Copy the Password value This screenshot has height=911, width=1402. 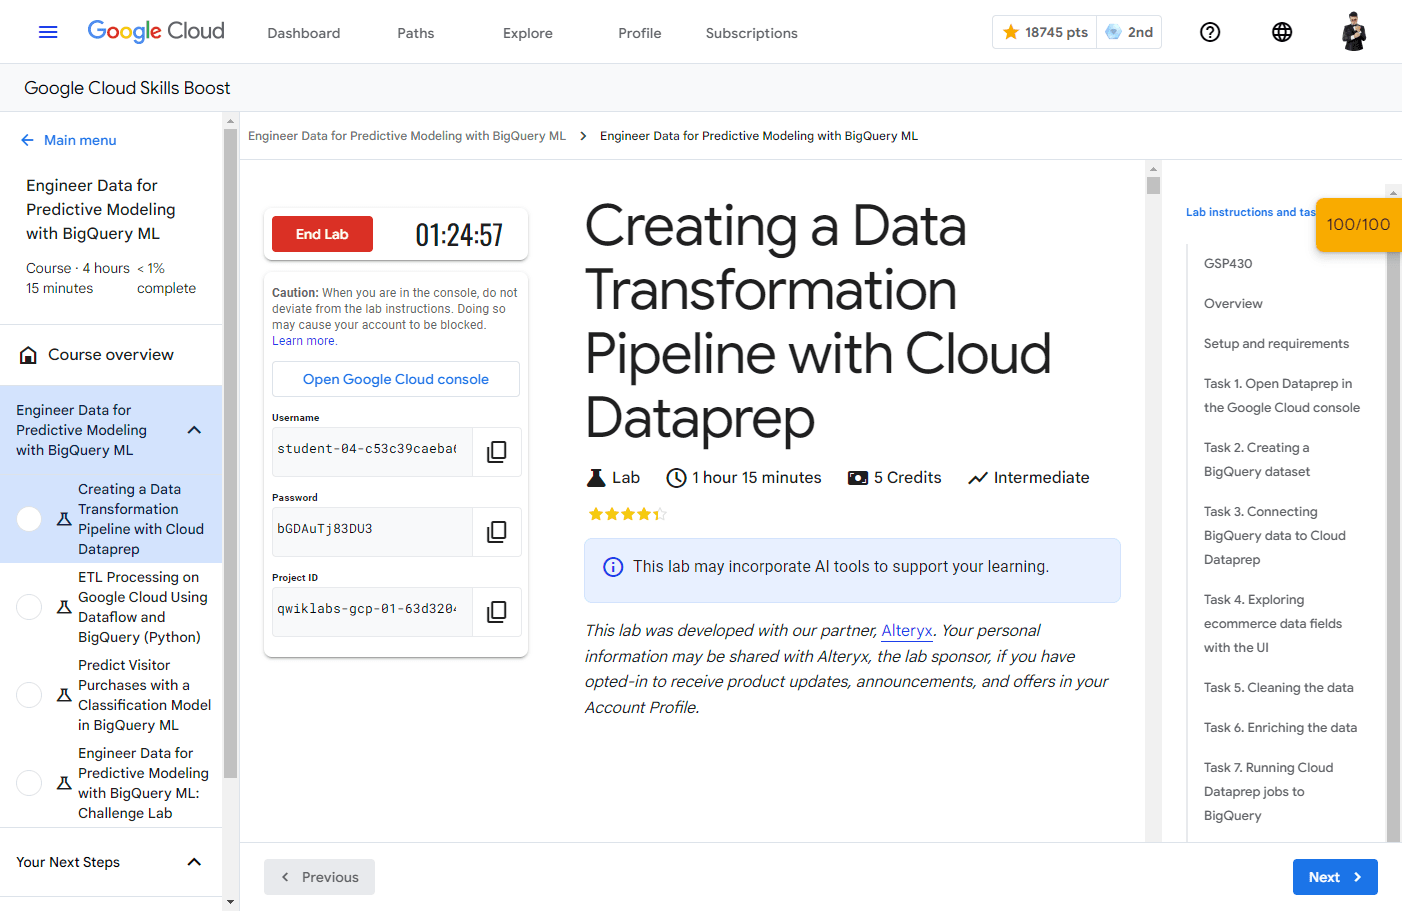[x=496, y=531]
